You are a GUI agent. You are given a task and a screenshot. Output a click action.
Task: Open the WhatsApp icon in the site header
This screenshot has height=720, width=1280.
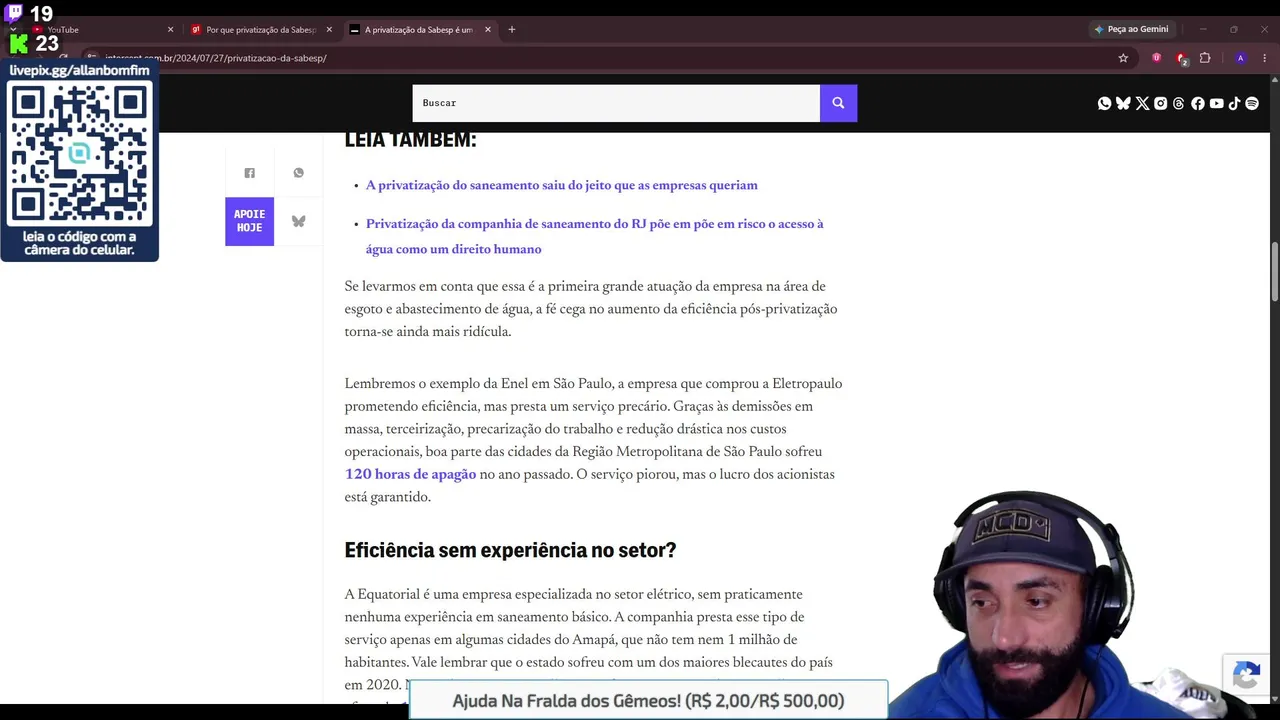click(1104, 103)
